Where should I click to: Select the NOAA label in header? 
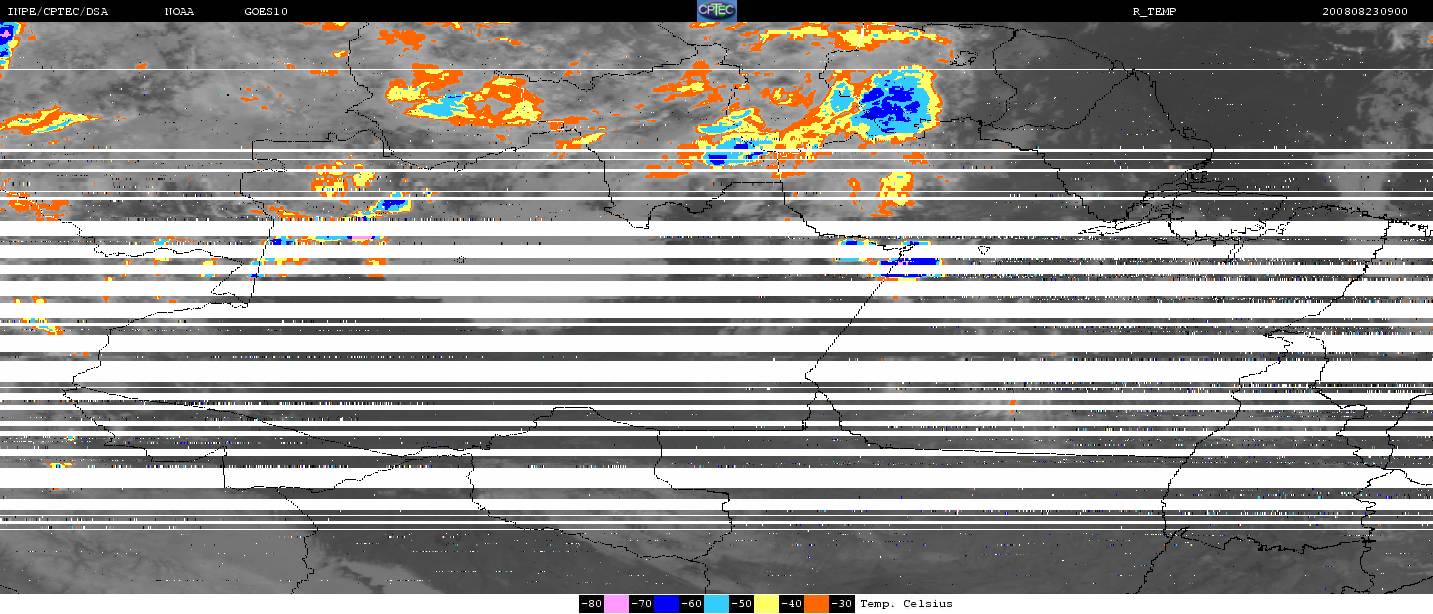point(180,12)
